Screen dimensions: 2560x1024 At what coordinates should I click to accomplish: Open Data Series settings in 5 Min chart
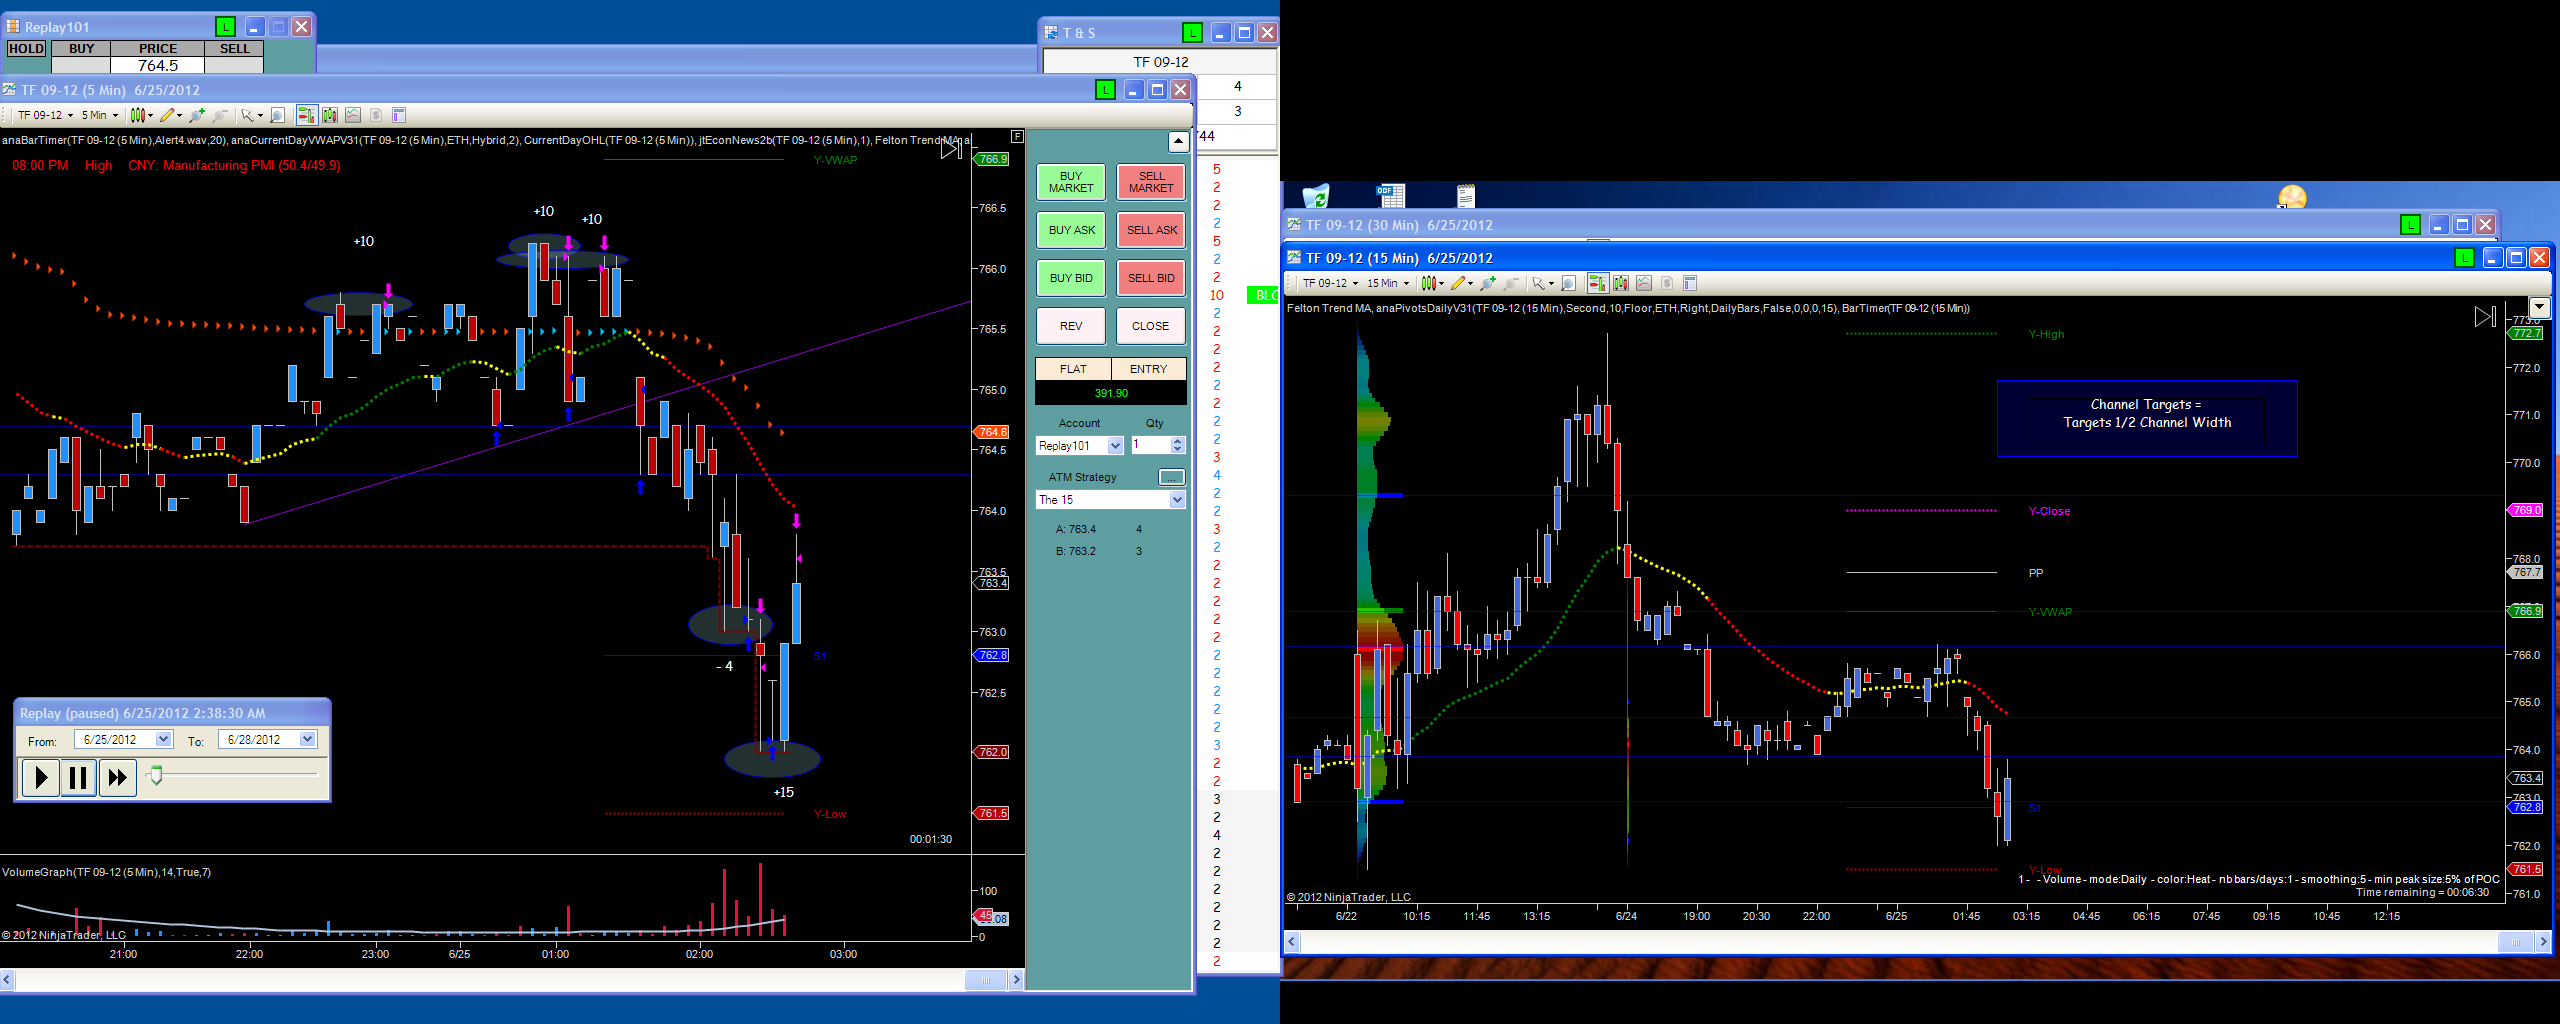(x=330, y=115)
